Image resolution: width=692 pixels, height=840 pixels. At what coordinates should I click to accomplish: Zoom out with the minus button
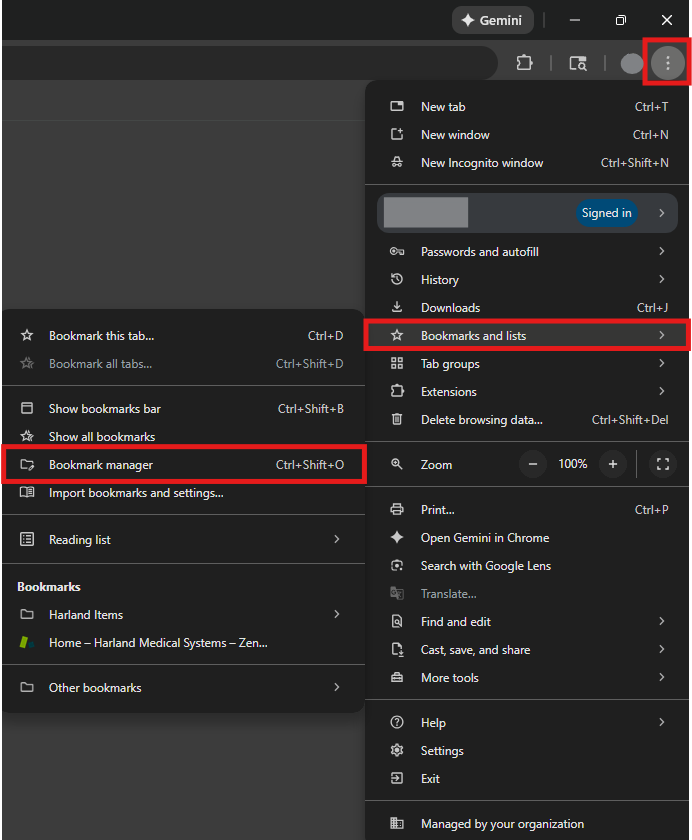click(x=532, y=464)
